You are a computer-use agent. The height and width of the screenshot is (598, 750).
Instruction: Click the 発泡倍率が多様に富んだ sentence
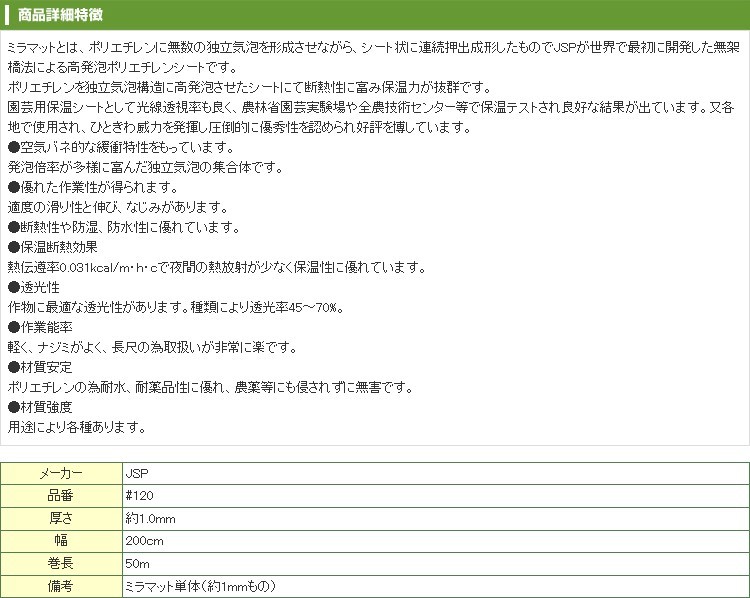point(146,167)
